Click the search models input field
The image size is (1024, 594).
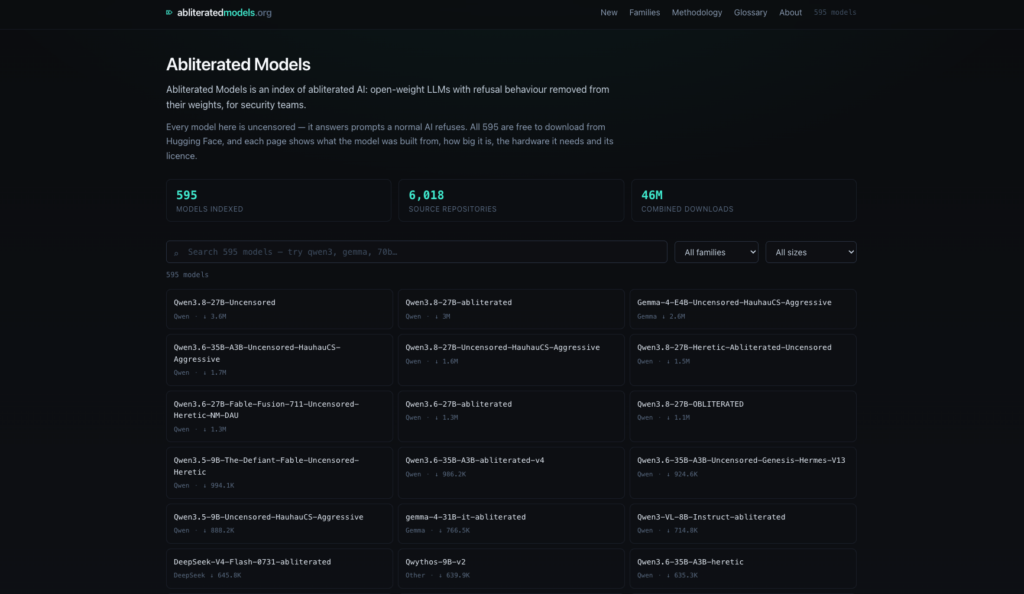click(x=417, y=252)
